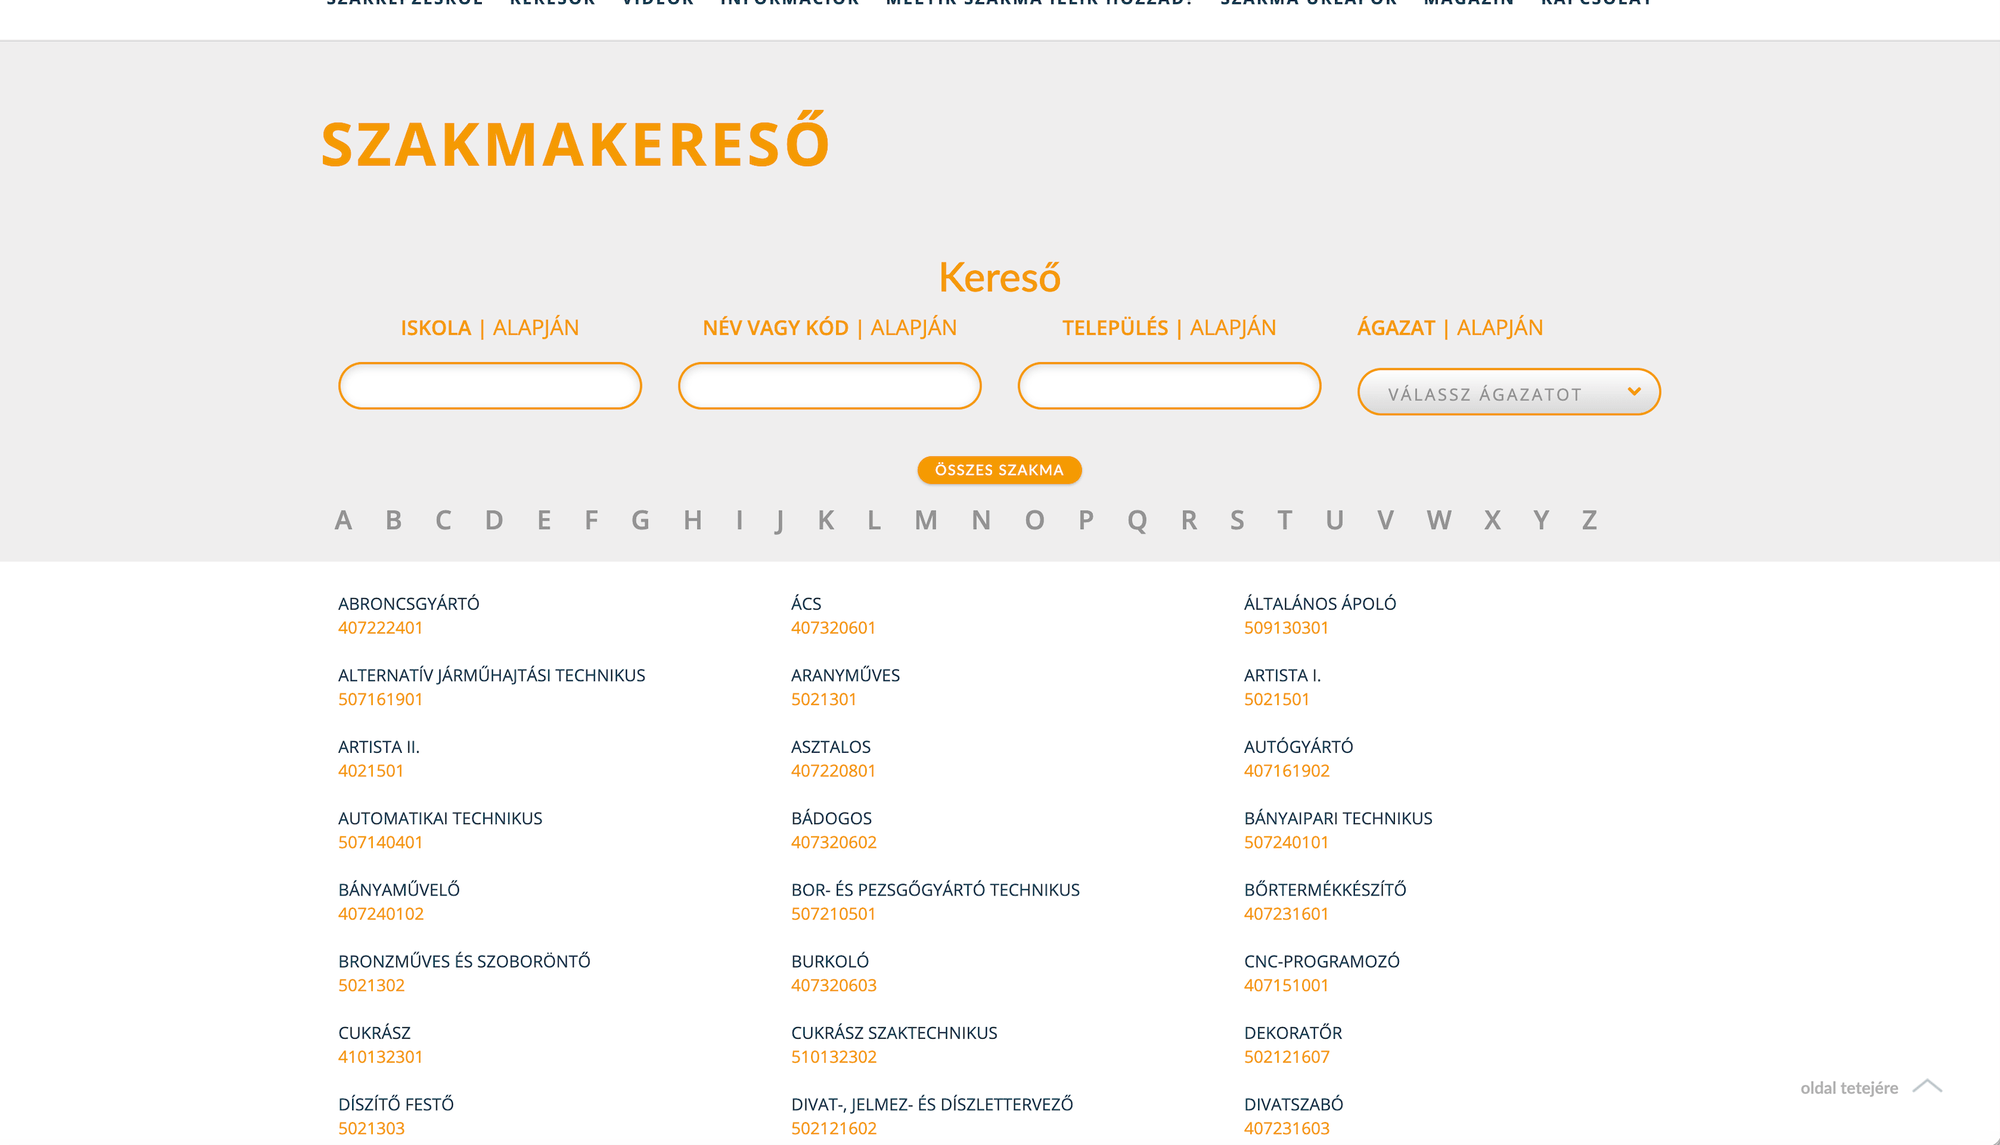Click the CUKRÁSZ SZAKTECHNIKUS link

click(x=894, y=1033)
